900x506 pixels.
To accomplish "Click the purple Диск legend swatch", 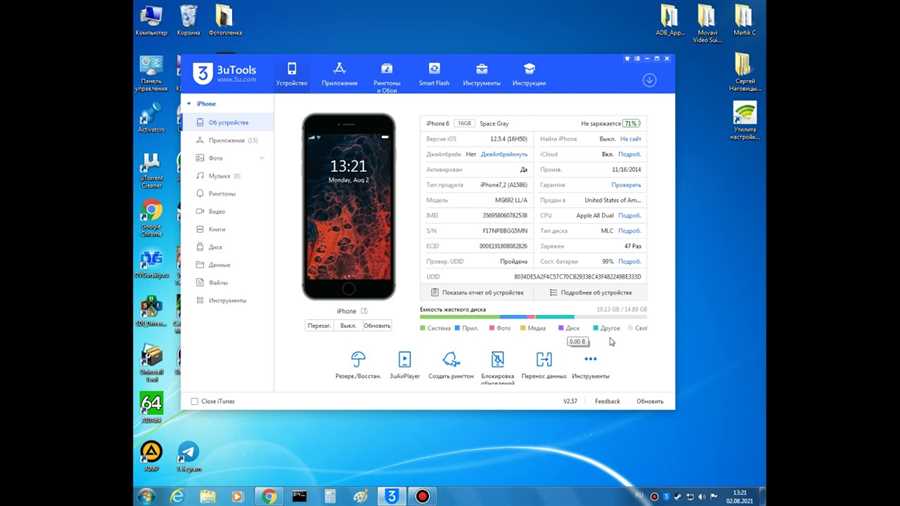I will (561, 328).
